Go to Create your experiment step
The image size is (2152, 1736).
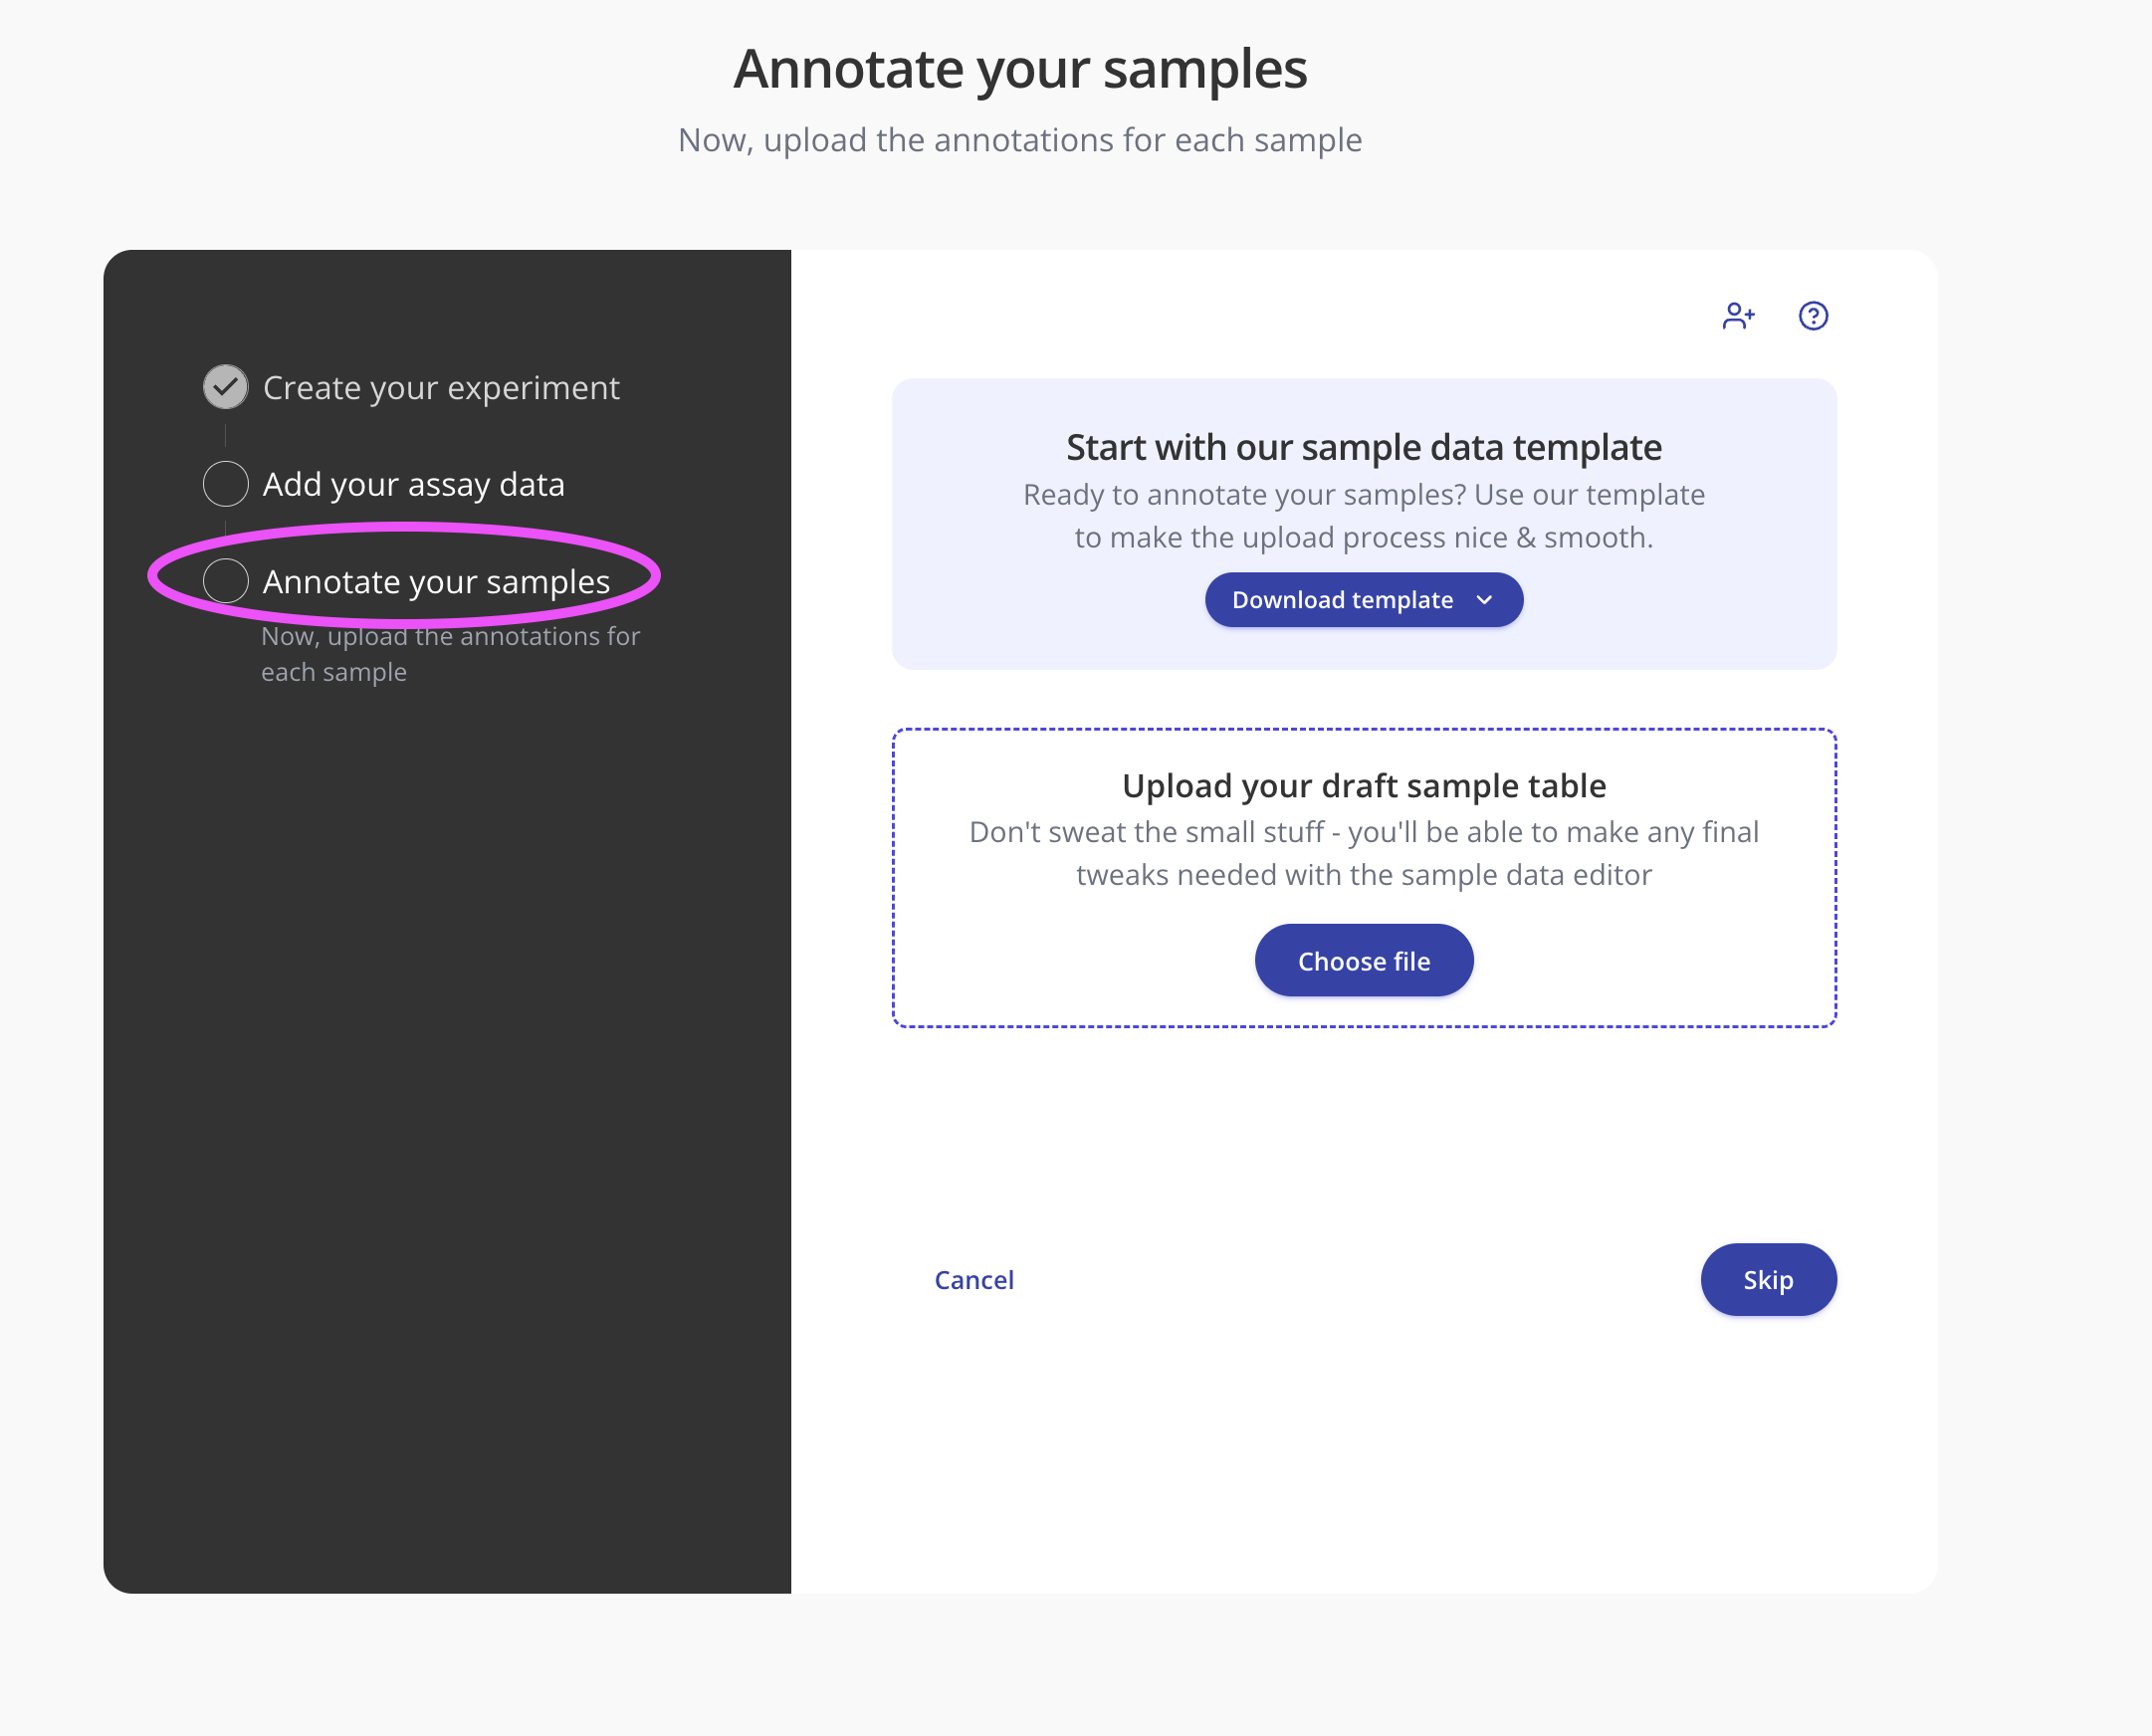tap(441, 388)
